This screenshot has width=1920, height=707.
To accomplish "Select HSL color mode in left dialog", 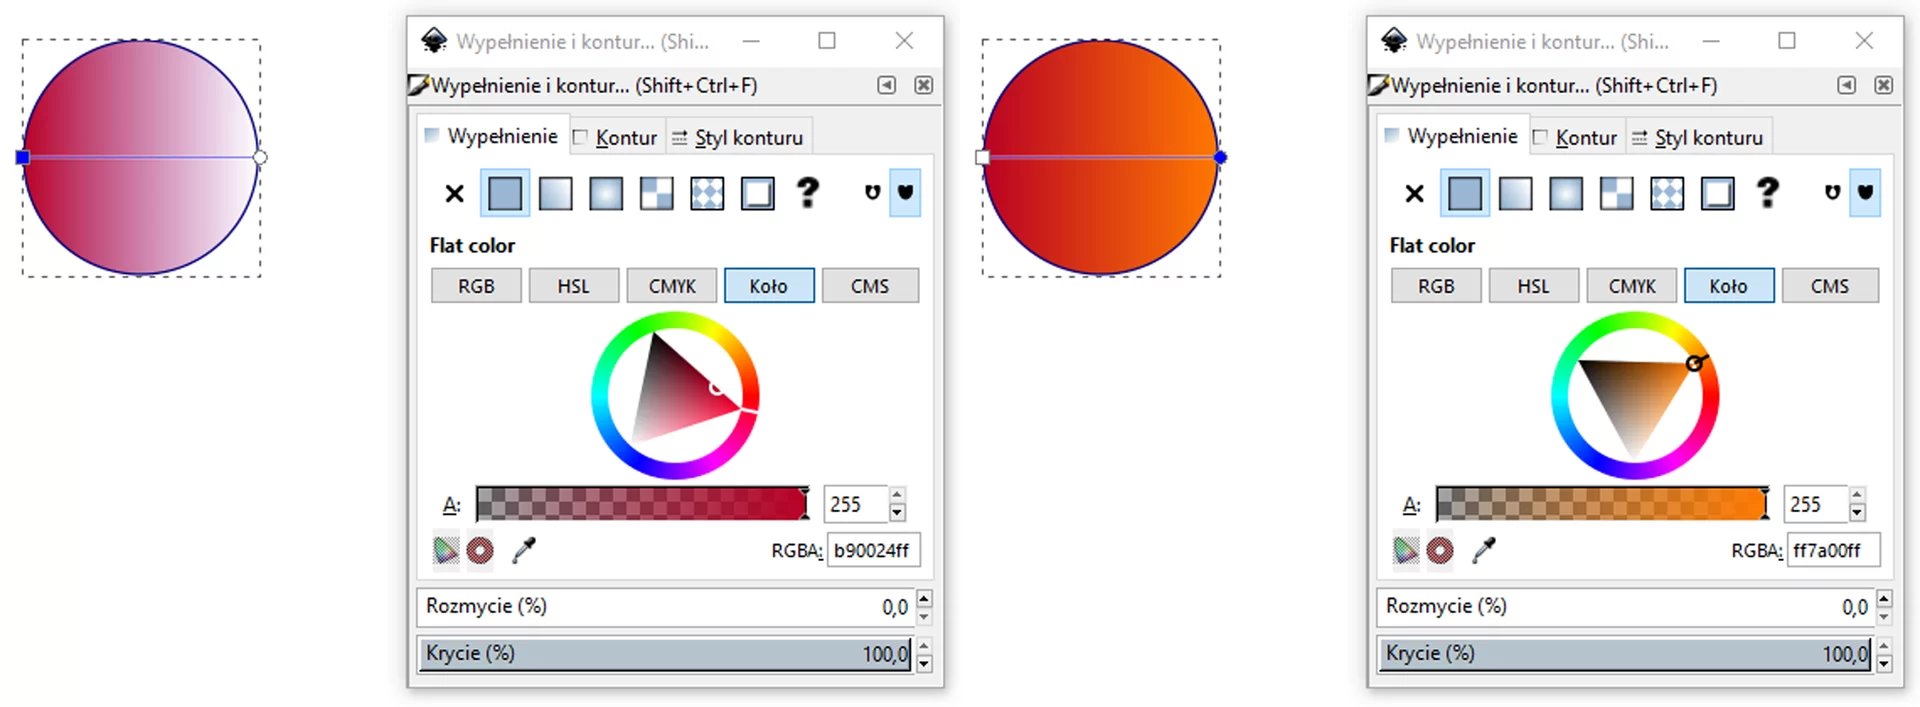I will click(574, 286).
